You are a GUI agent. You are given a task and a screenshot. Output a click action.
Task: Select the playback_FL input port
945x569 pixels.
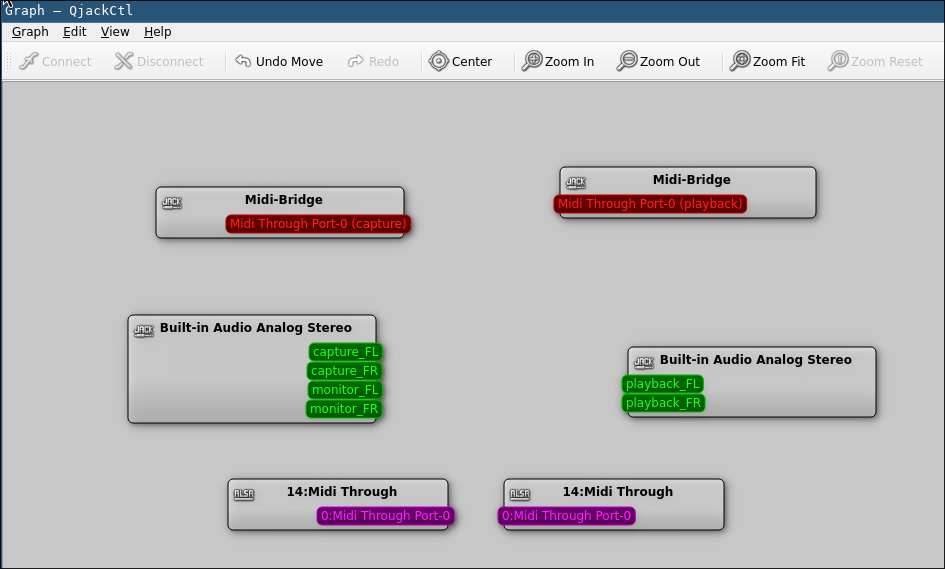663,384
